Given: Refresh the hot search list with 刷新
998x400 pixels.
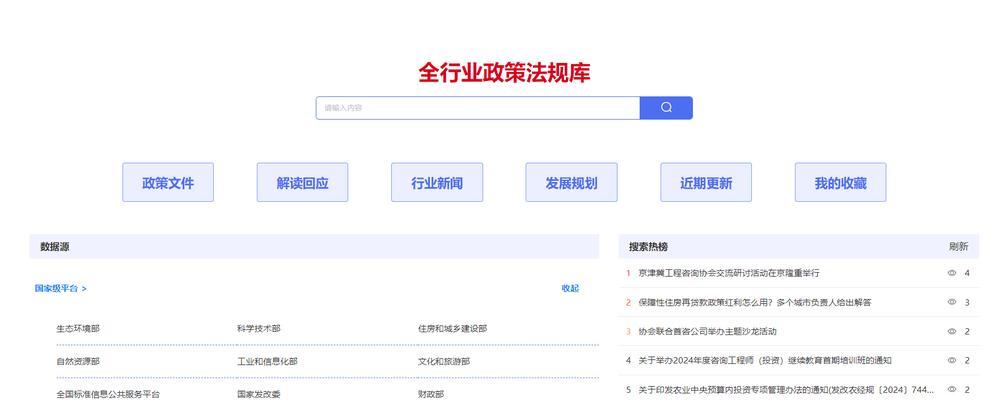Looking at the screenshot, I should coord(959,246).
